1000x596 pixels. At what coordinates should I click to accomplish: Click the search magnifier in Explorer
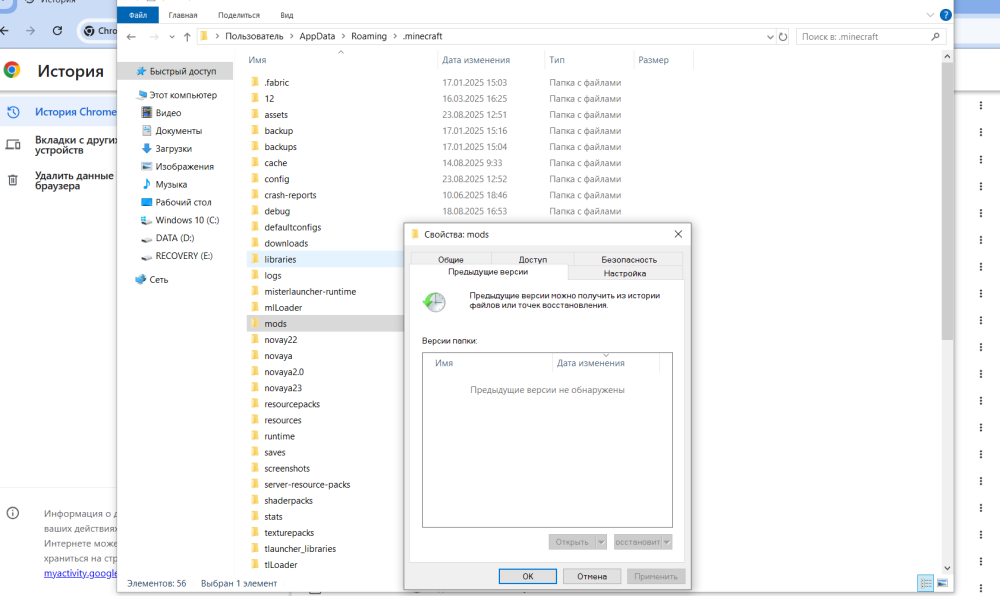[x=935, y=37]
